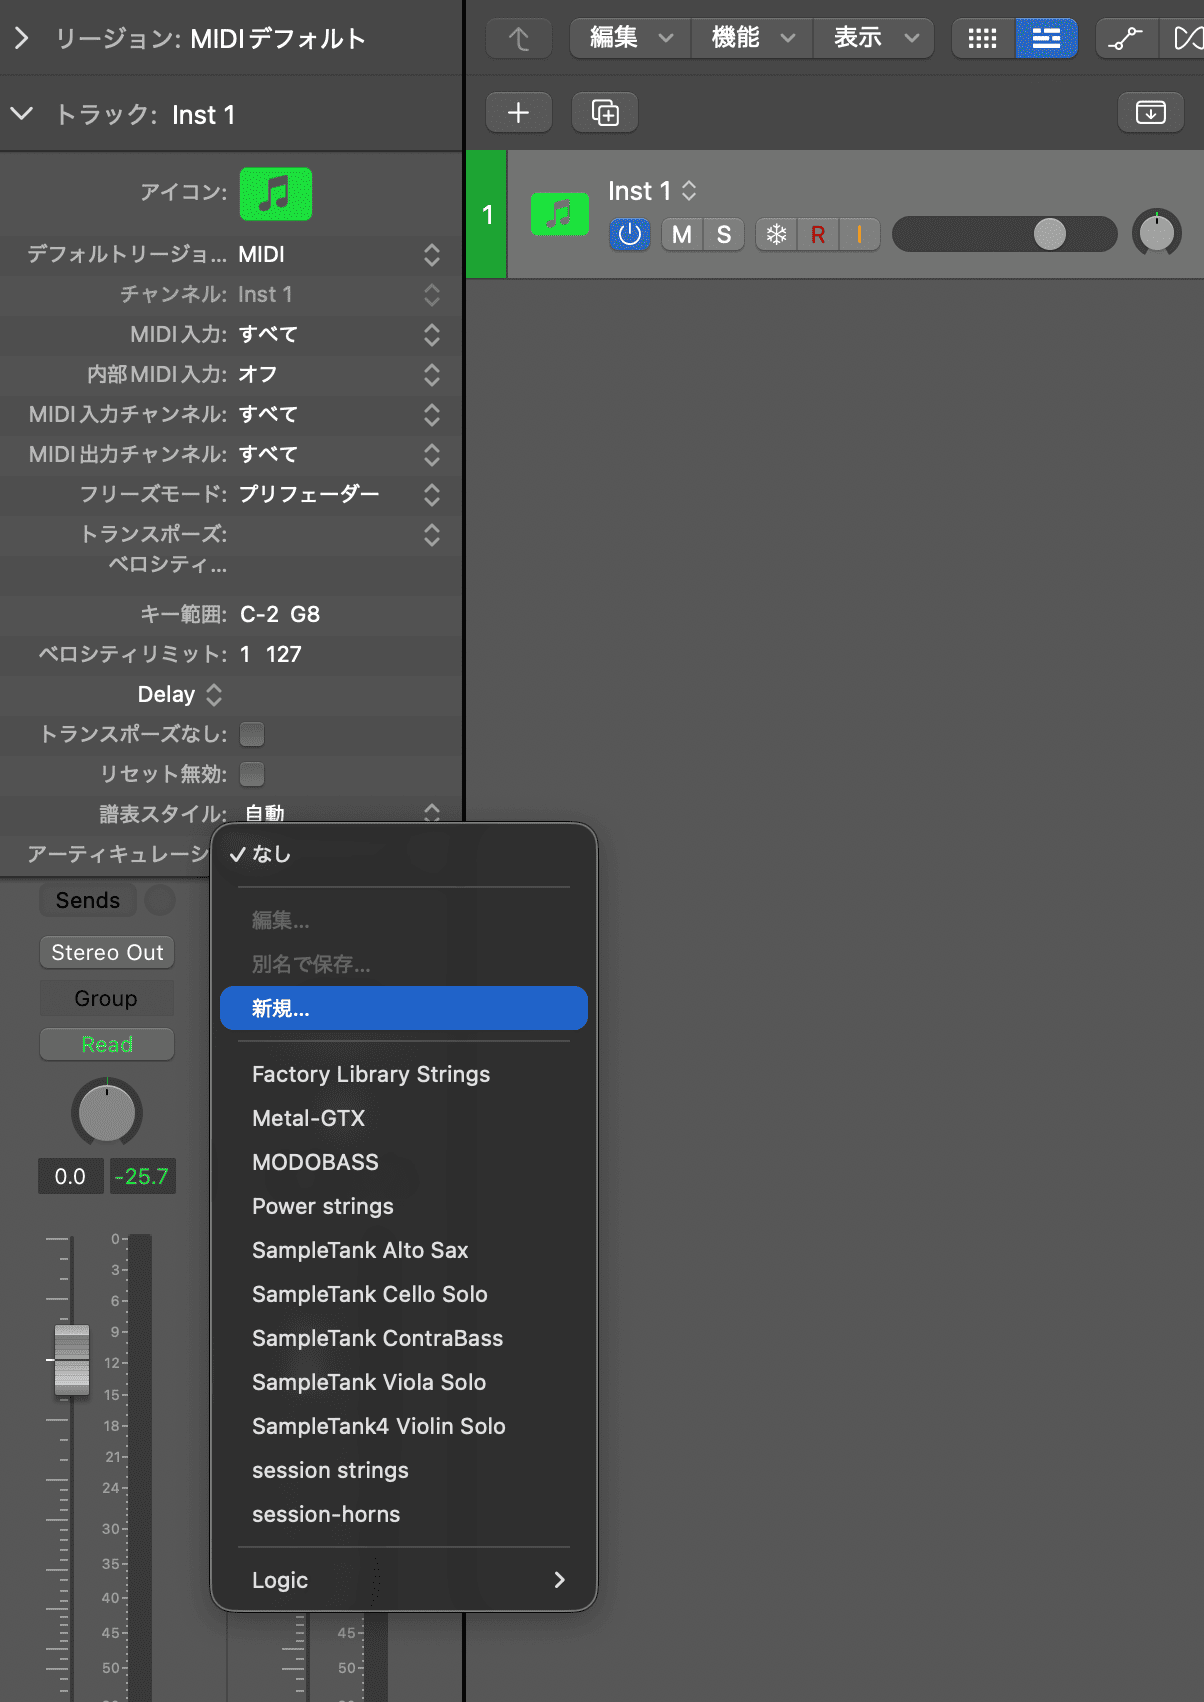This screenshot has width=1204, height=1702.
Task: Choose 新規... from the articulation menu
Action: (x=404, y=1008)
